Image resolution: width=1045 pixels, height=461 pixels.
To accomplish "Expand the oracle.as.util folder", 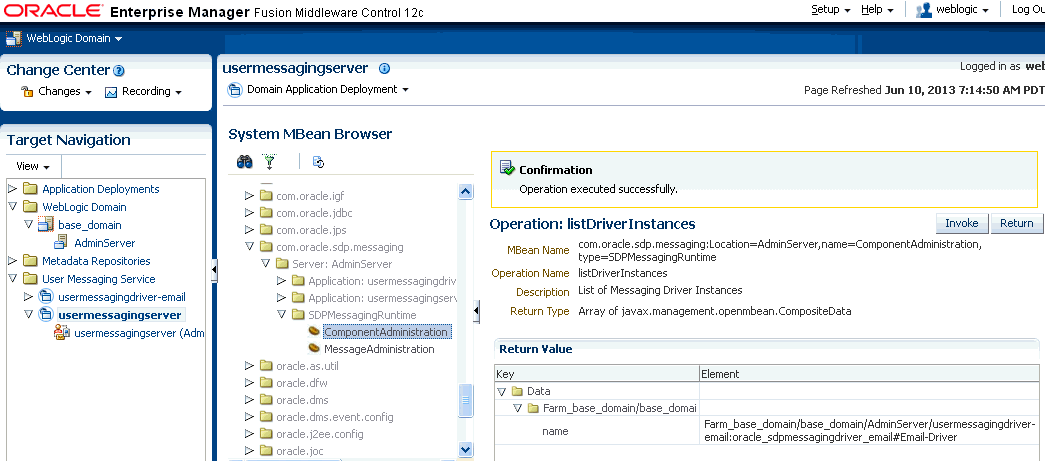I will pyautogui.click(x=249, y=366).
